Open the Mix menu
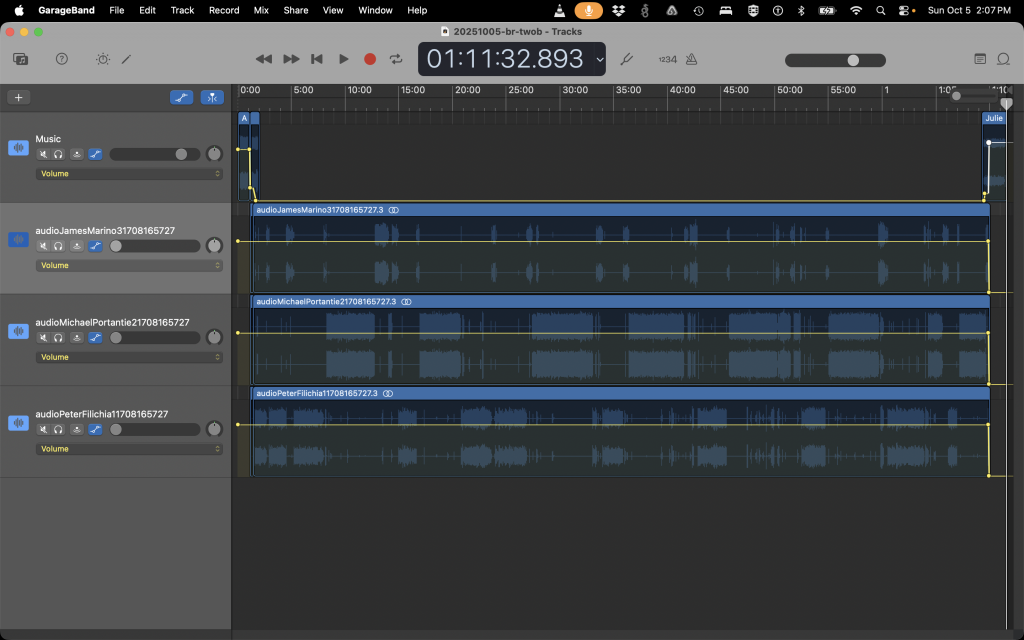The width and height of the screenshot is (1024, 640). (x=261, y=10)
